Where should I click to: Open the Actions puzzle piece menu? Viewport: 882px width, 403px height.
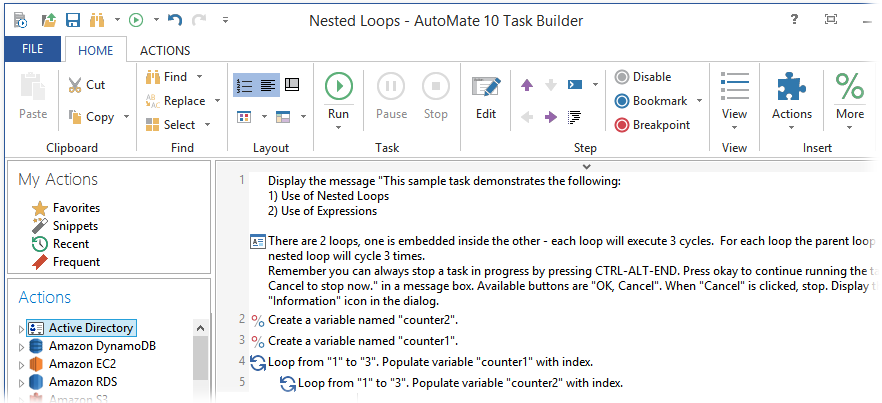791,100
